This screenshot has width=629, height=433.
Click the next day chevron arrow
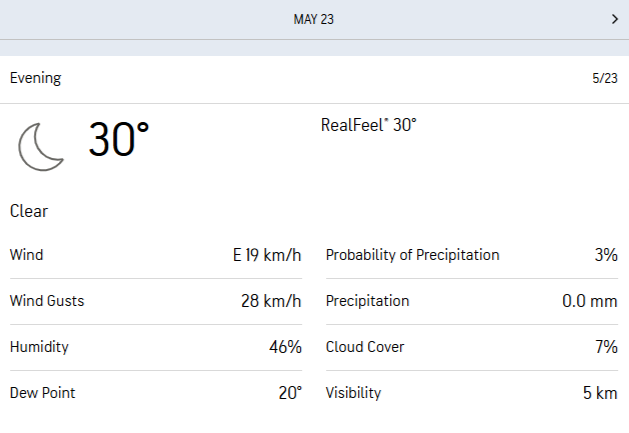tap(614, 19)
